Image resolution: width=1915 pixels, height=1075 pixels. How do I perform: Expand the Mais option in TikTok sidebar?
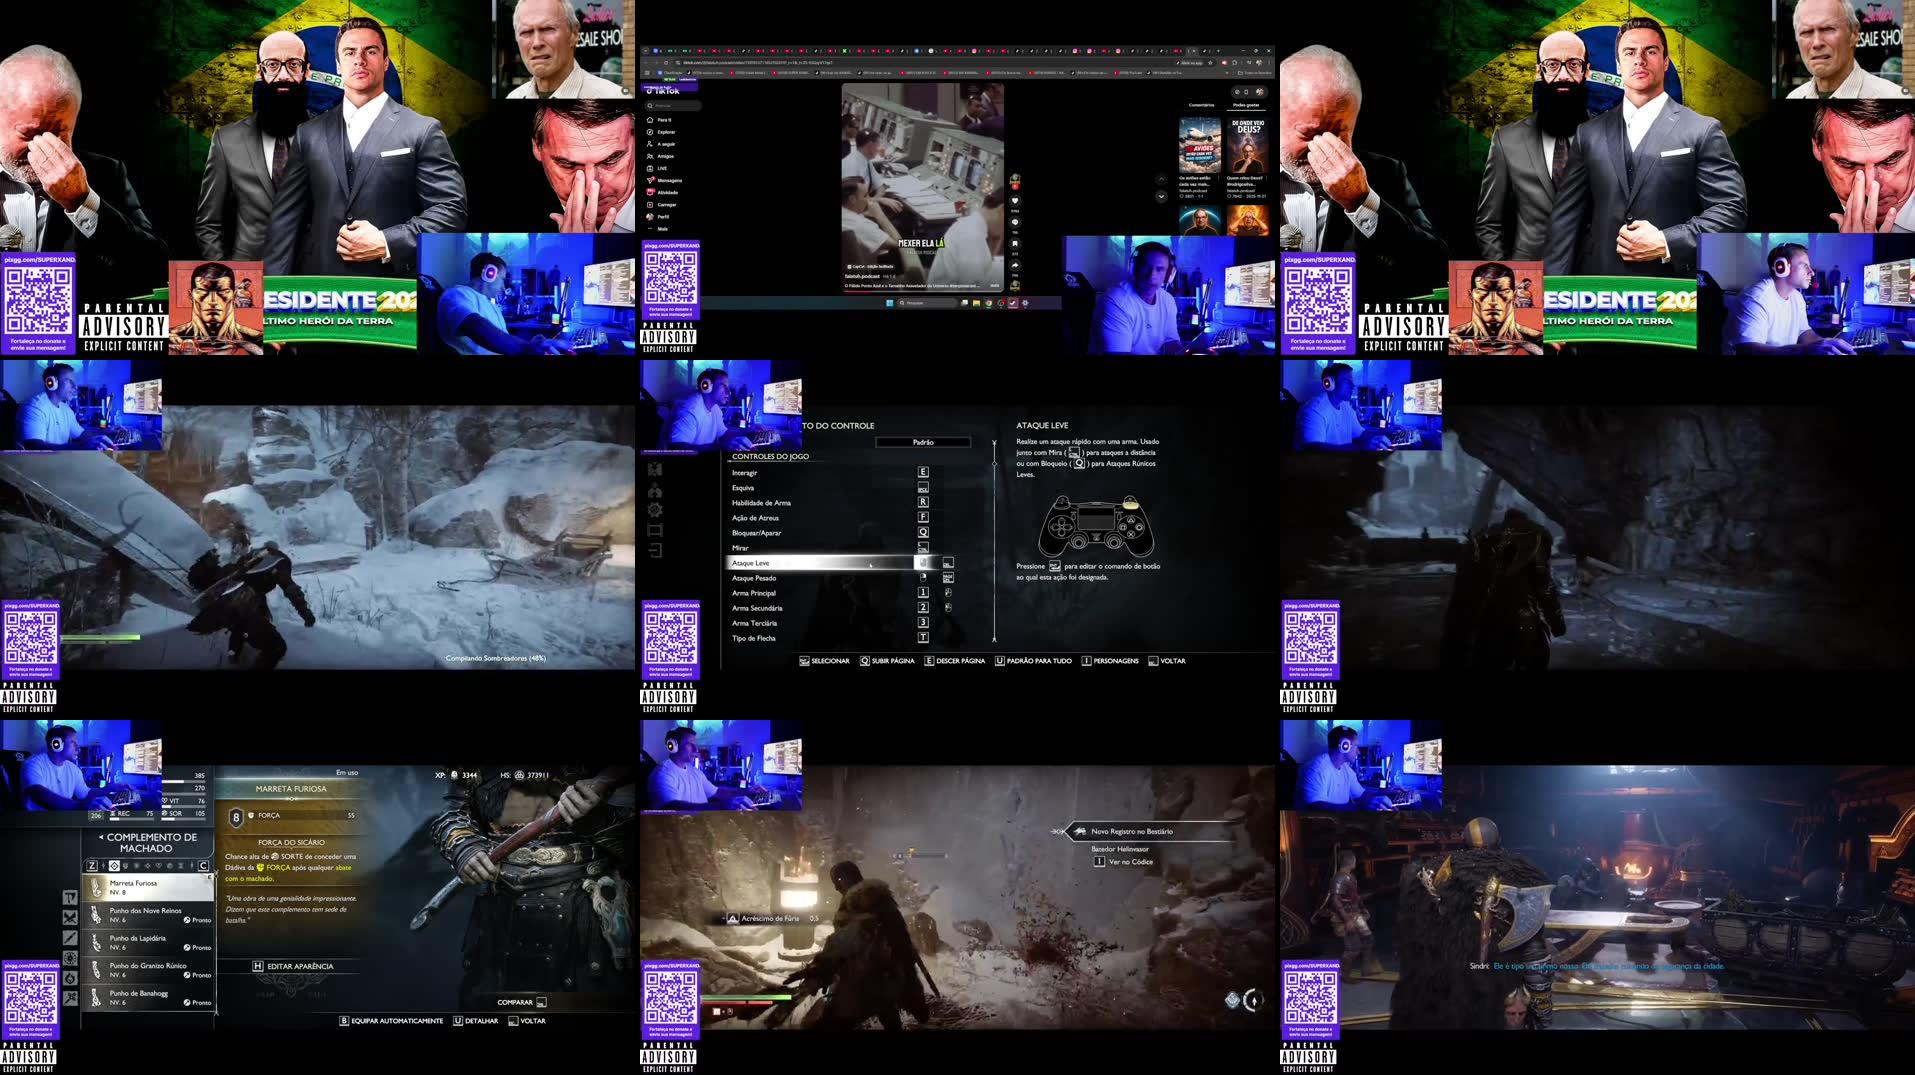(x=650, y=229)
